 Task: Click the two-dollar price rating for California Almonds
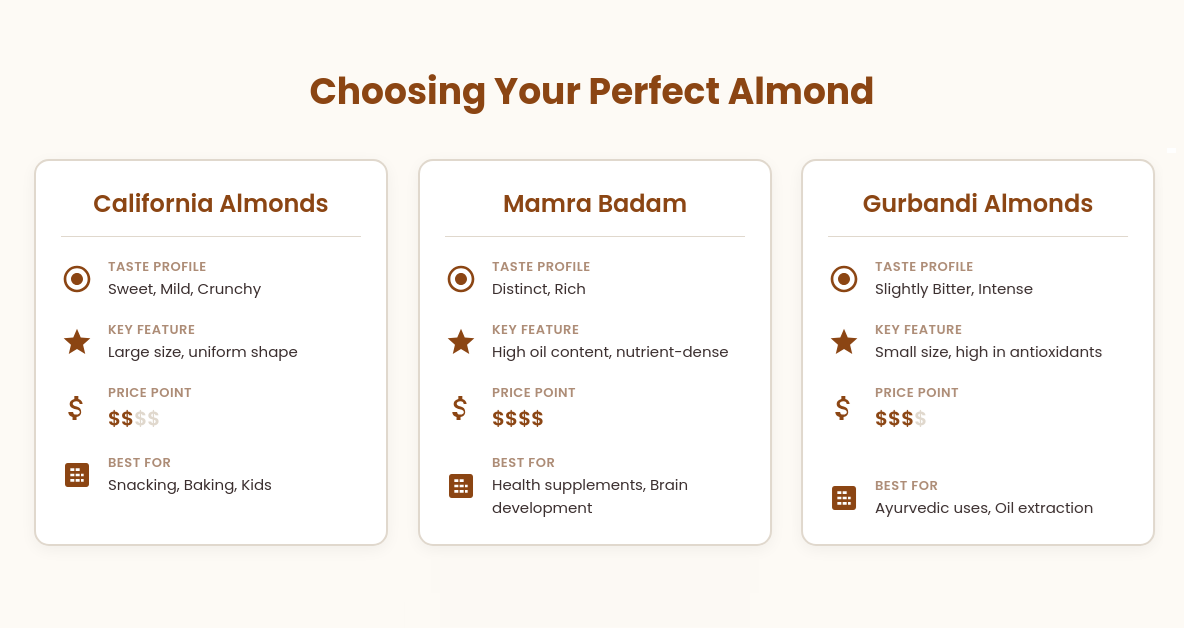click(134, 418)
